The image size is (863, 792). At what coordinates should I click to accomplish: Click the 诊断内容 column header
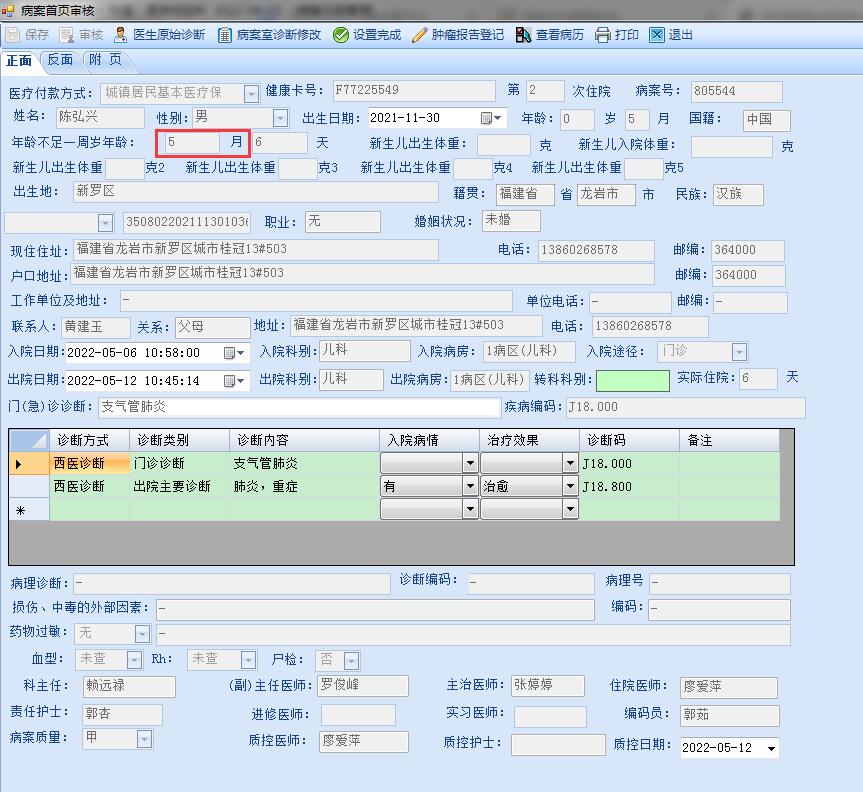pos(304,440)
